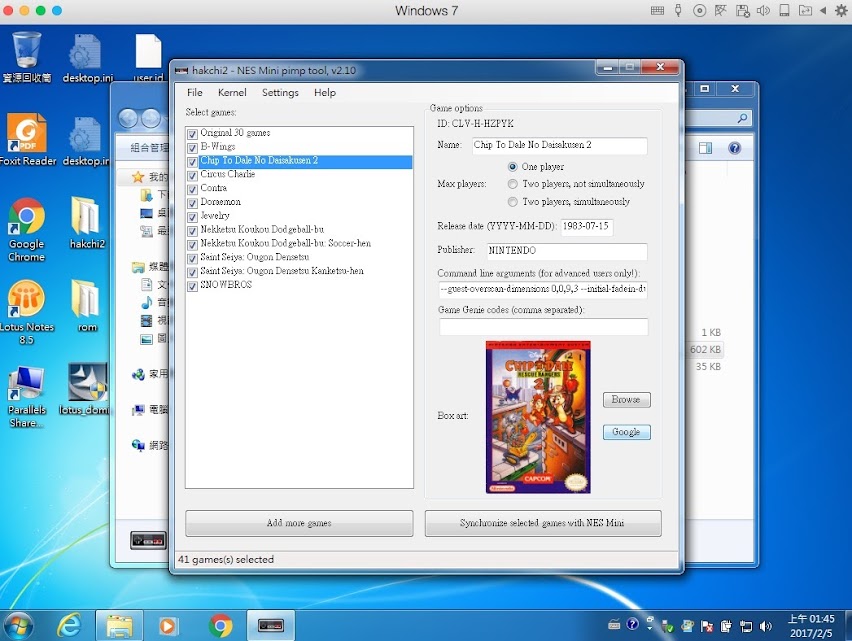The width and height of the screenshot is (852, 641).
Task: Uncheck the Circus Charlie checkbox
Action: pyautogui.click(x=192, y=175)
